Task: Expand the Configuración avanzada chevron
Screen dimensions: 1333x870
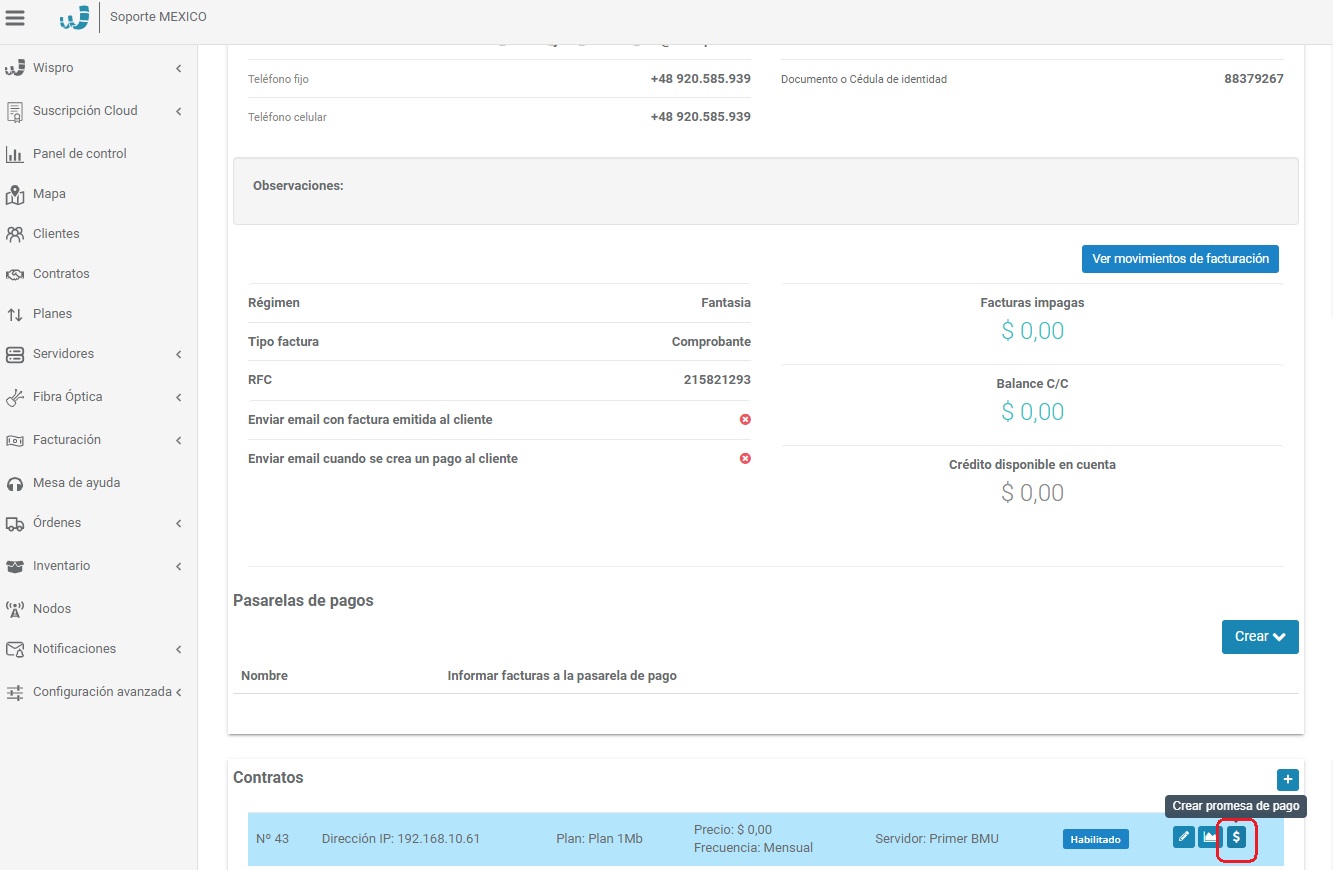Action: [x=179, y=692]
